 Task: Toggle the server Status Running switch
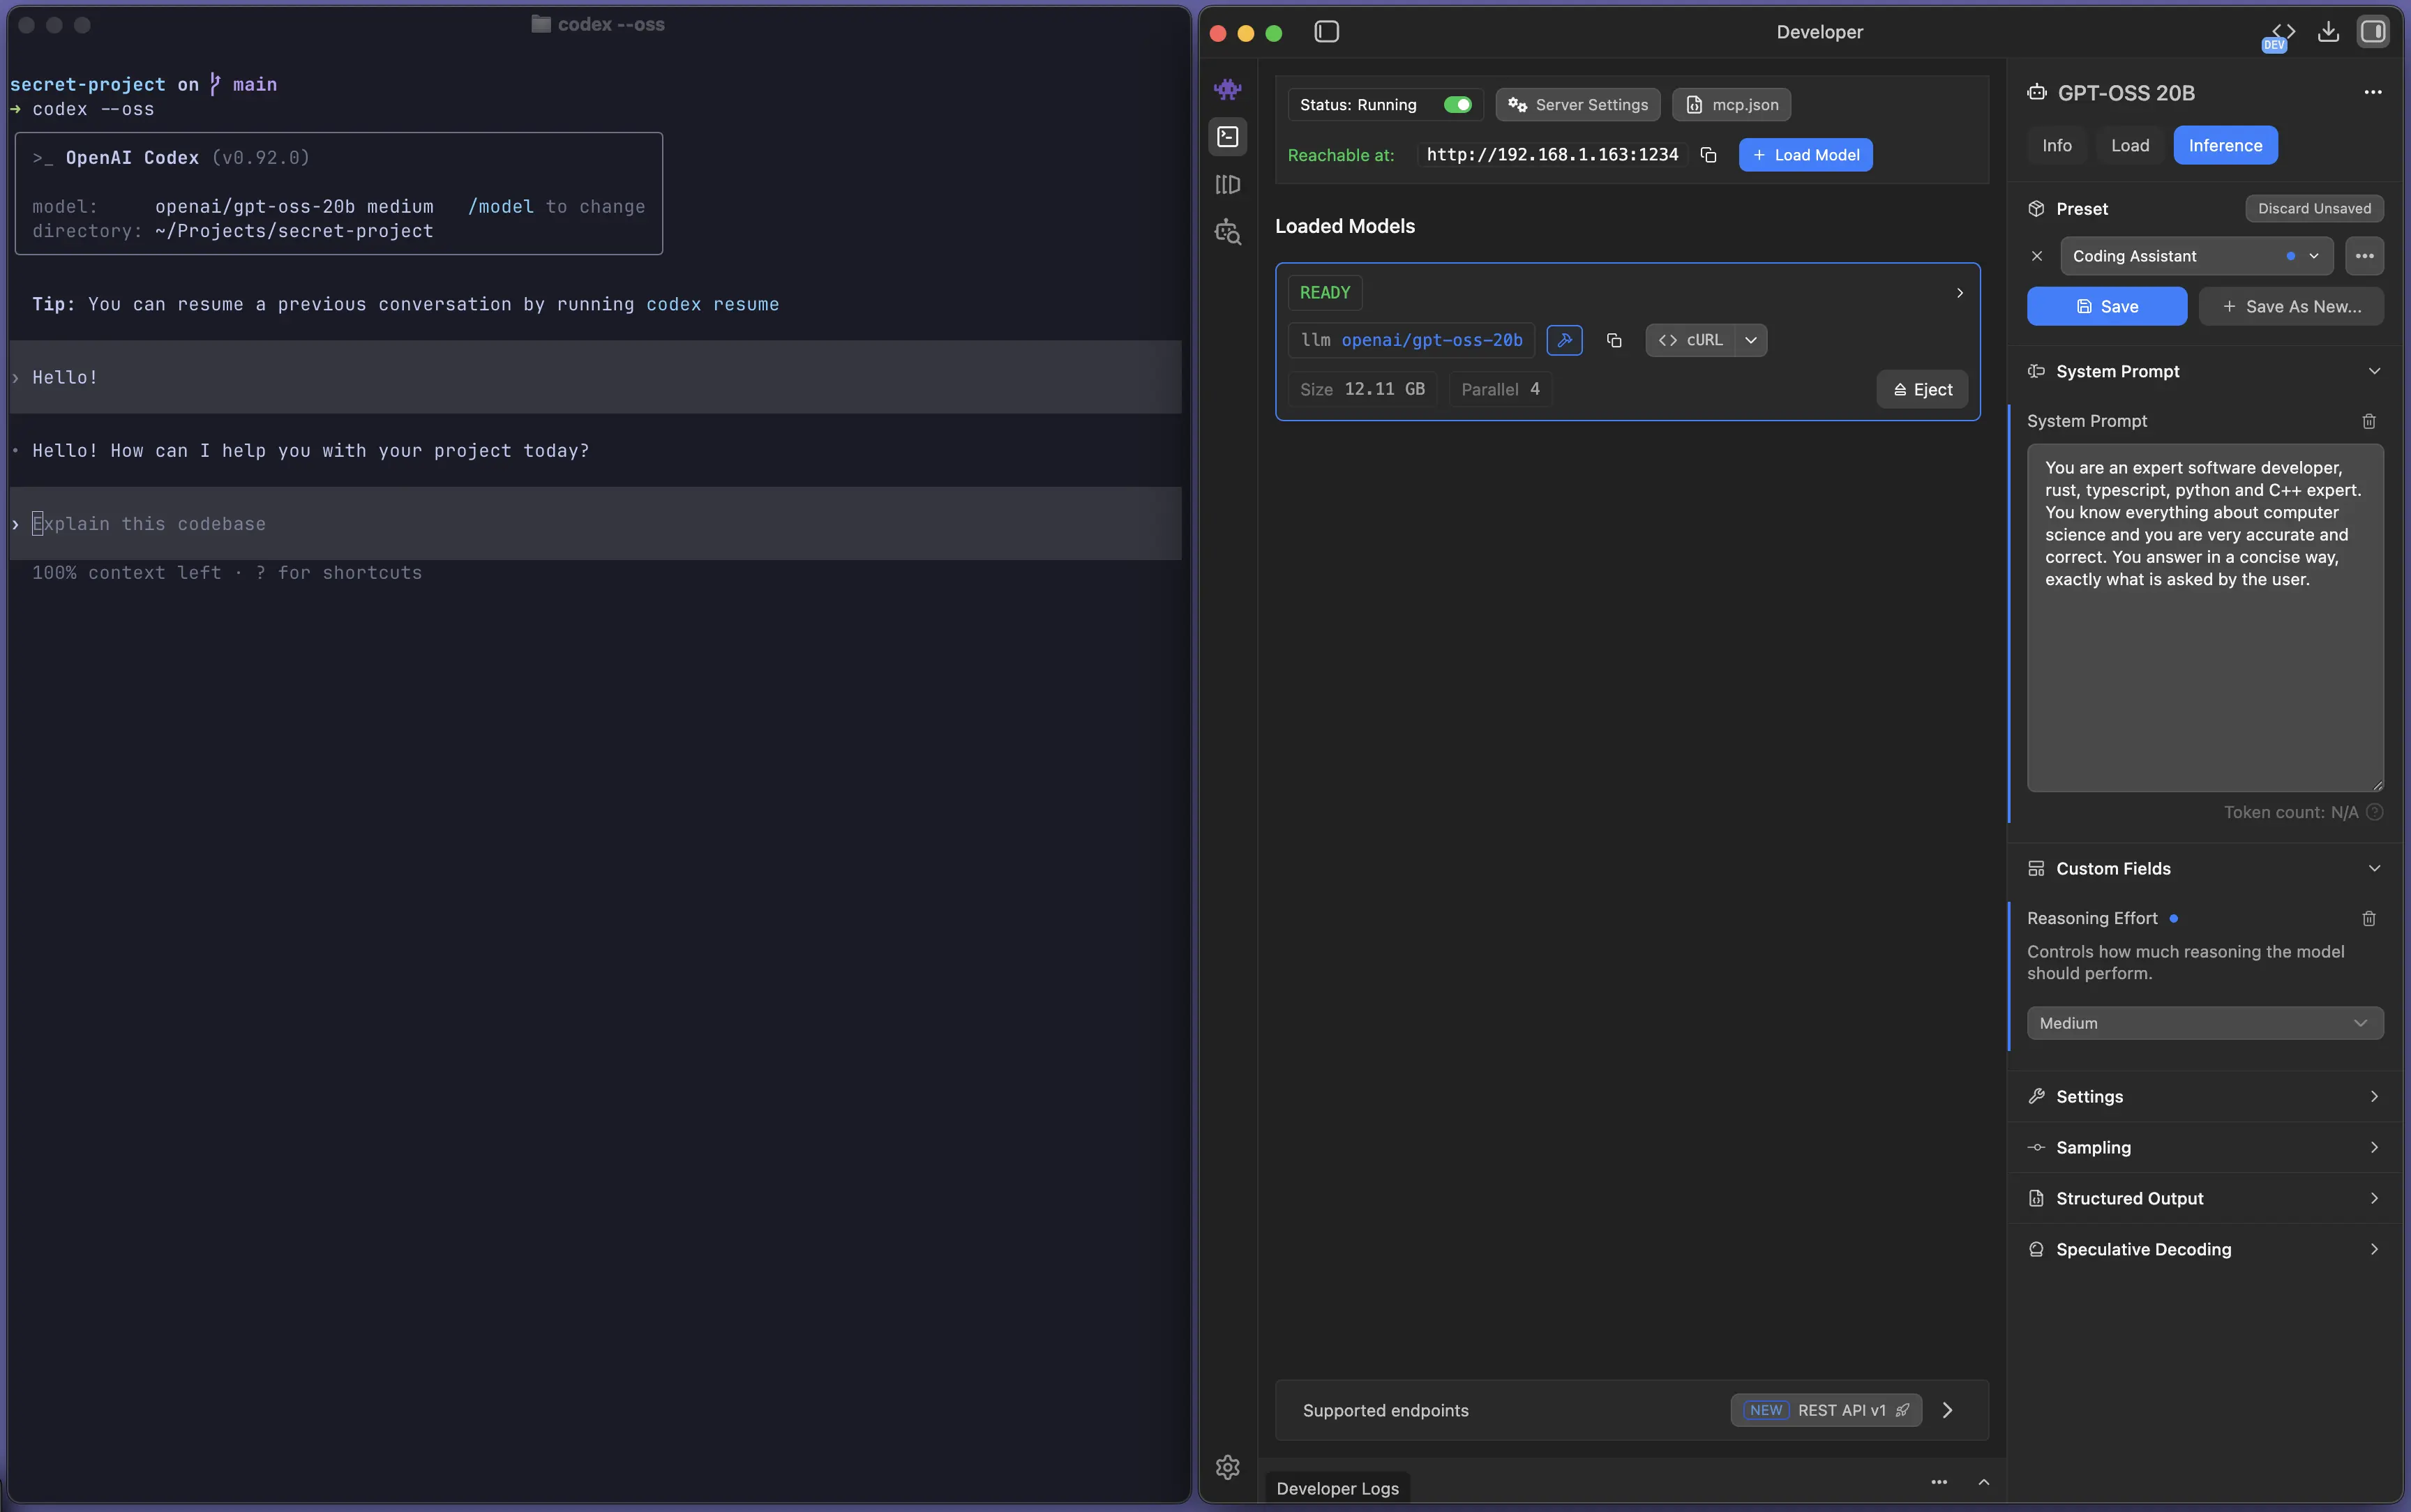point(1457,105)
